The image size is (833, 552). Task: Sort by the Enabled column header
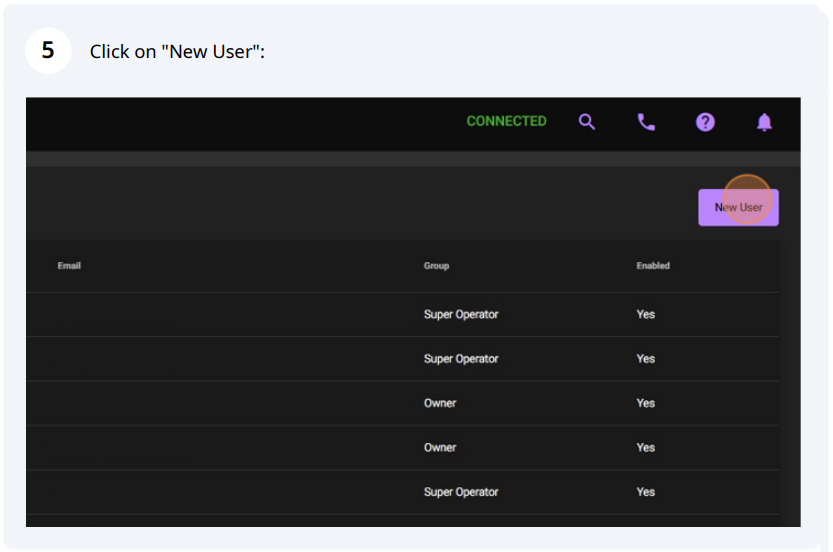tap(653, 266)
